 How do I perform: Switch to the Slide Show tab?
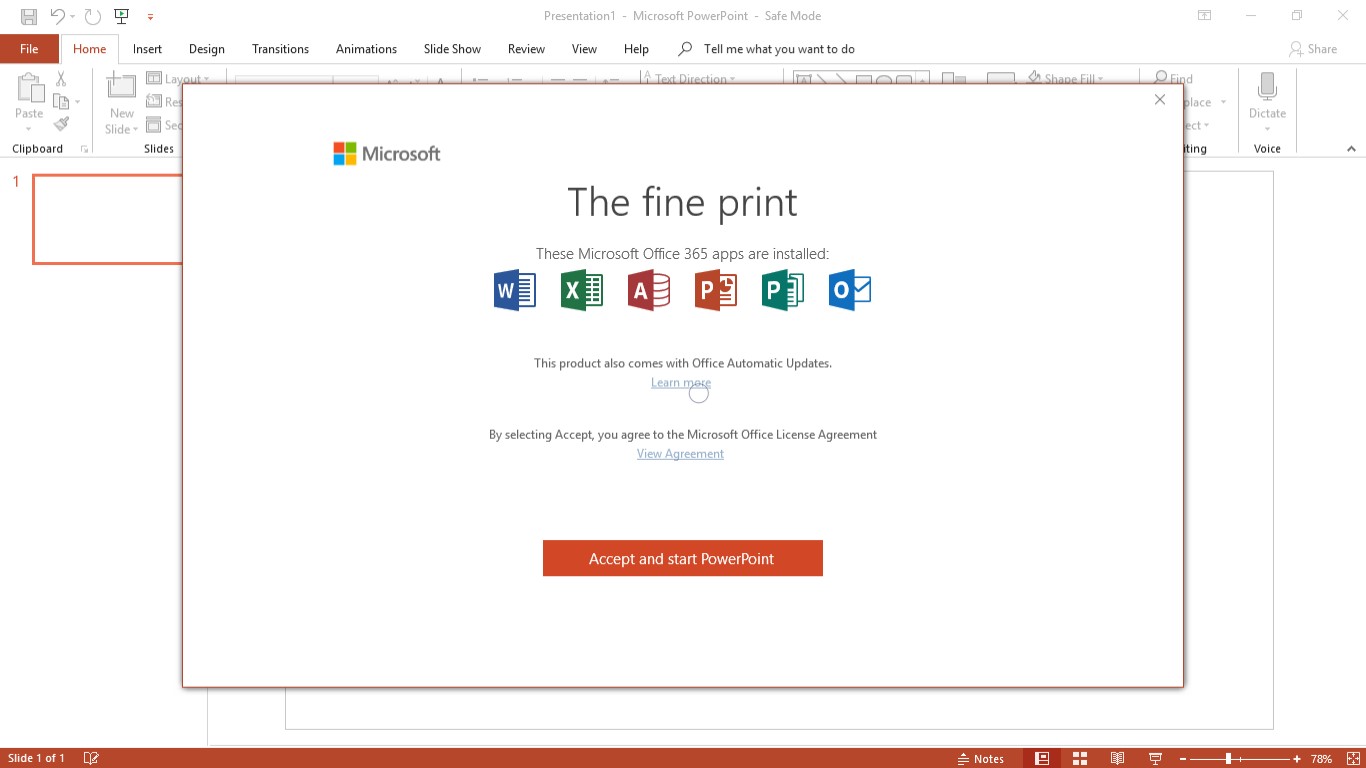452,49
